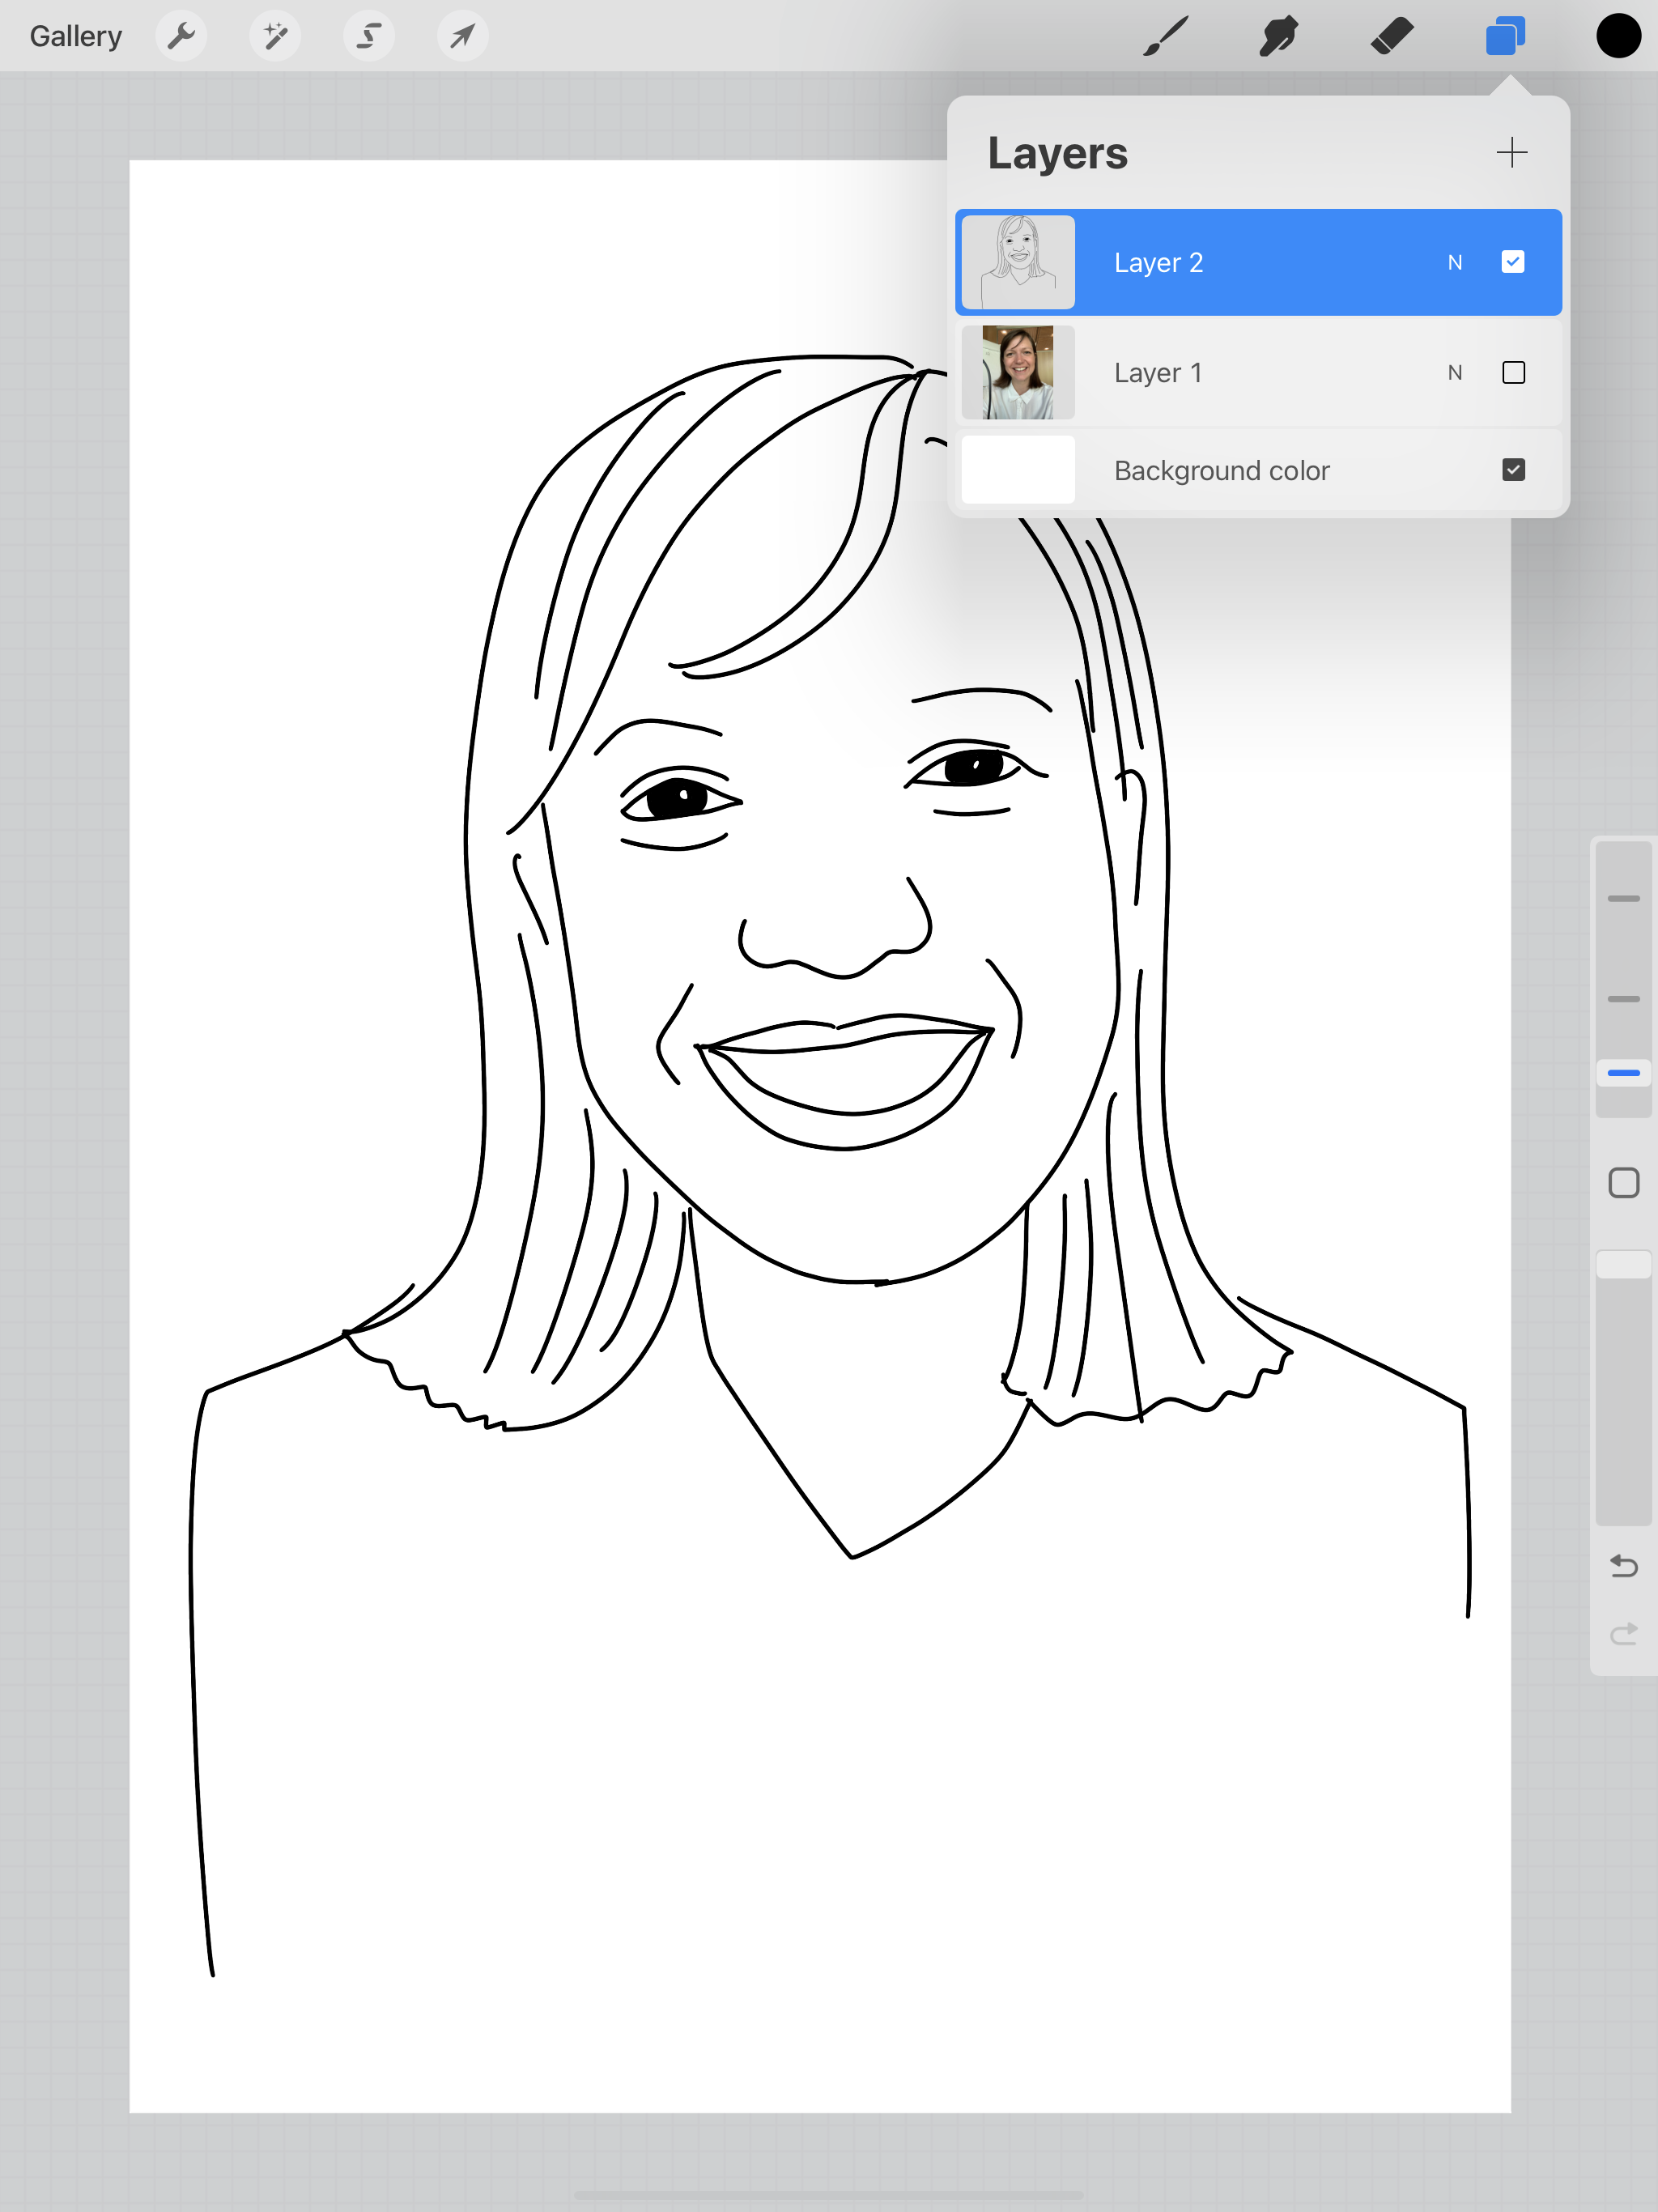Viewport: 1658px width, 2212px height.
Task: Open blend mode N for Layer 2
Action: coord(1455,263)
